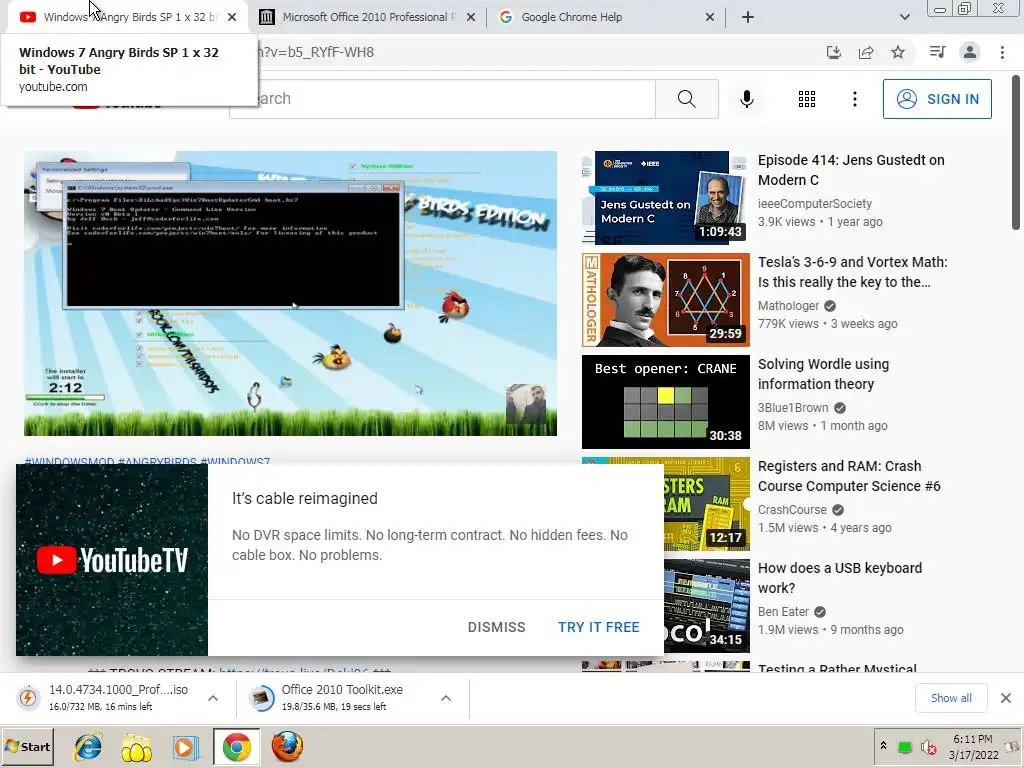Viewport: 1024px width, 768px height.
Task: Click the Chrome taskbar icon
Action: pos(236,747)
